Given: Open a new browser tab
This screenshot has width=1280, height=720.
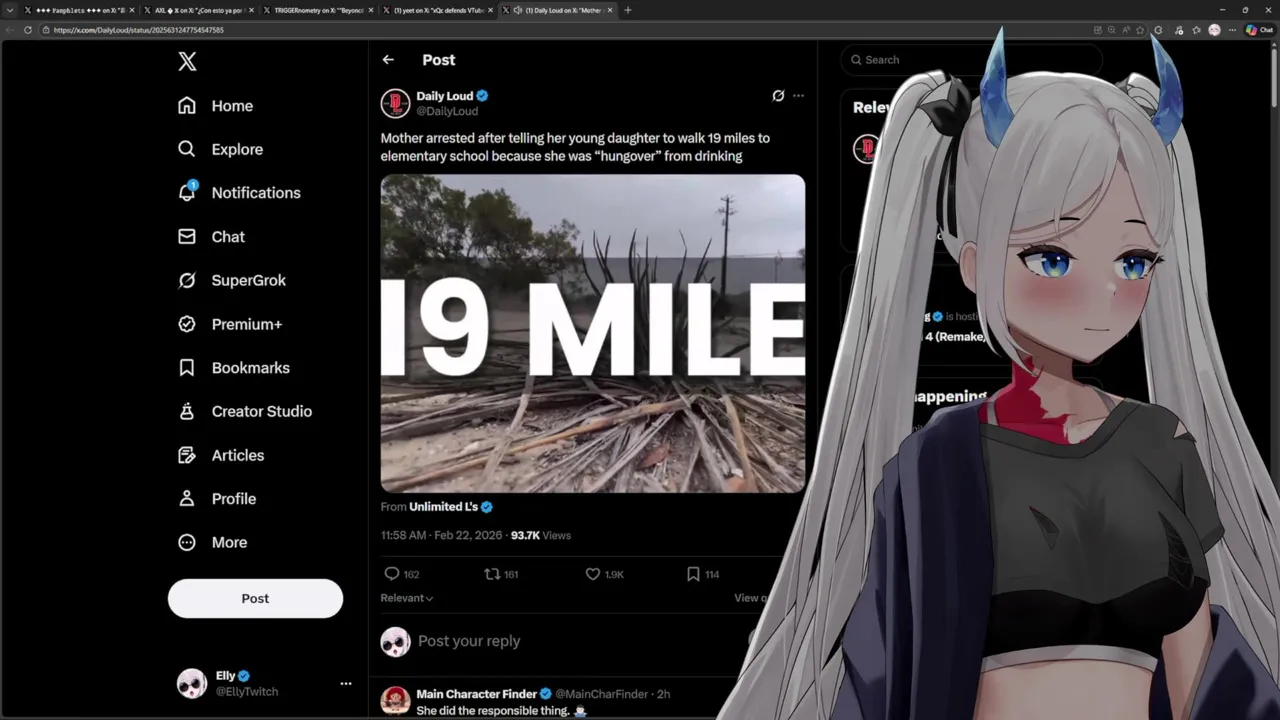Looking at the screenshot, I should 627,10.
